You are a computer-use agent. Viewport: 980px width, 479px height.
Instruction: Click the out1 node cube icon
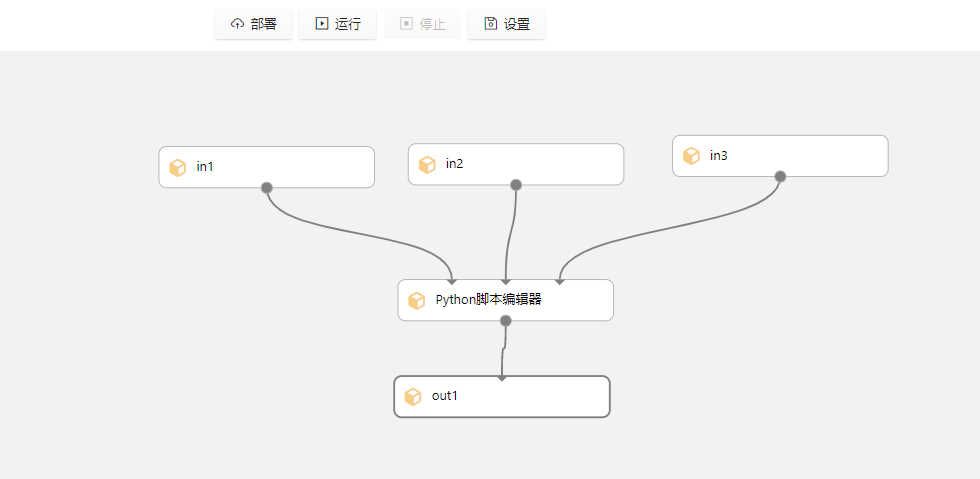(413, 397)
